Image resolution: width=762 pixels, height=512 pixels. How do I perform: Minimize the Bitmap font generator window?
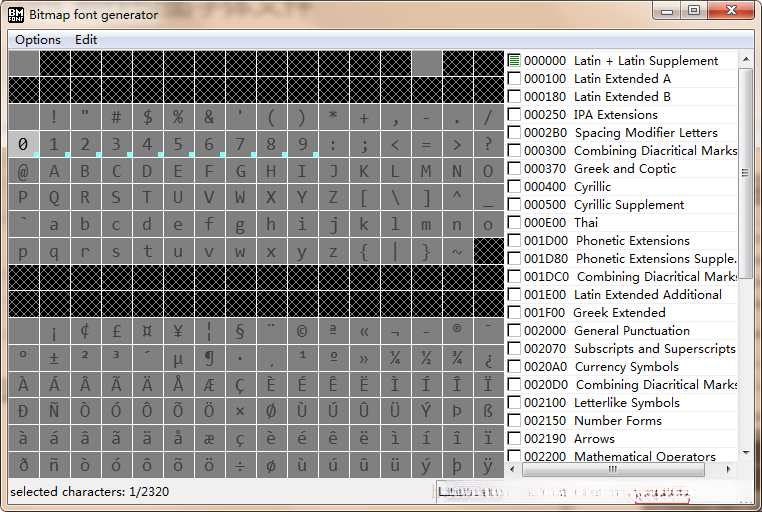(667, 11)
